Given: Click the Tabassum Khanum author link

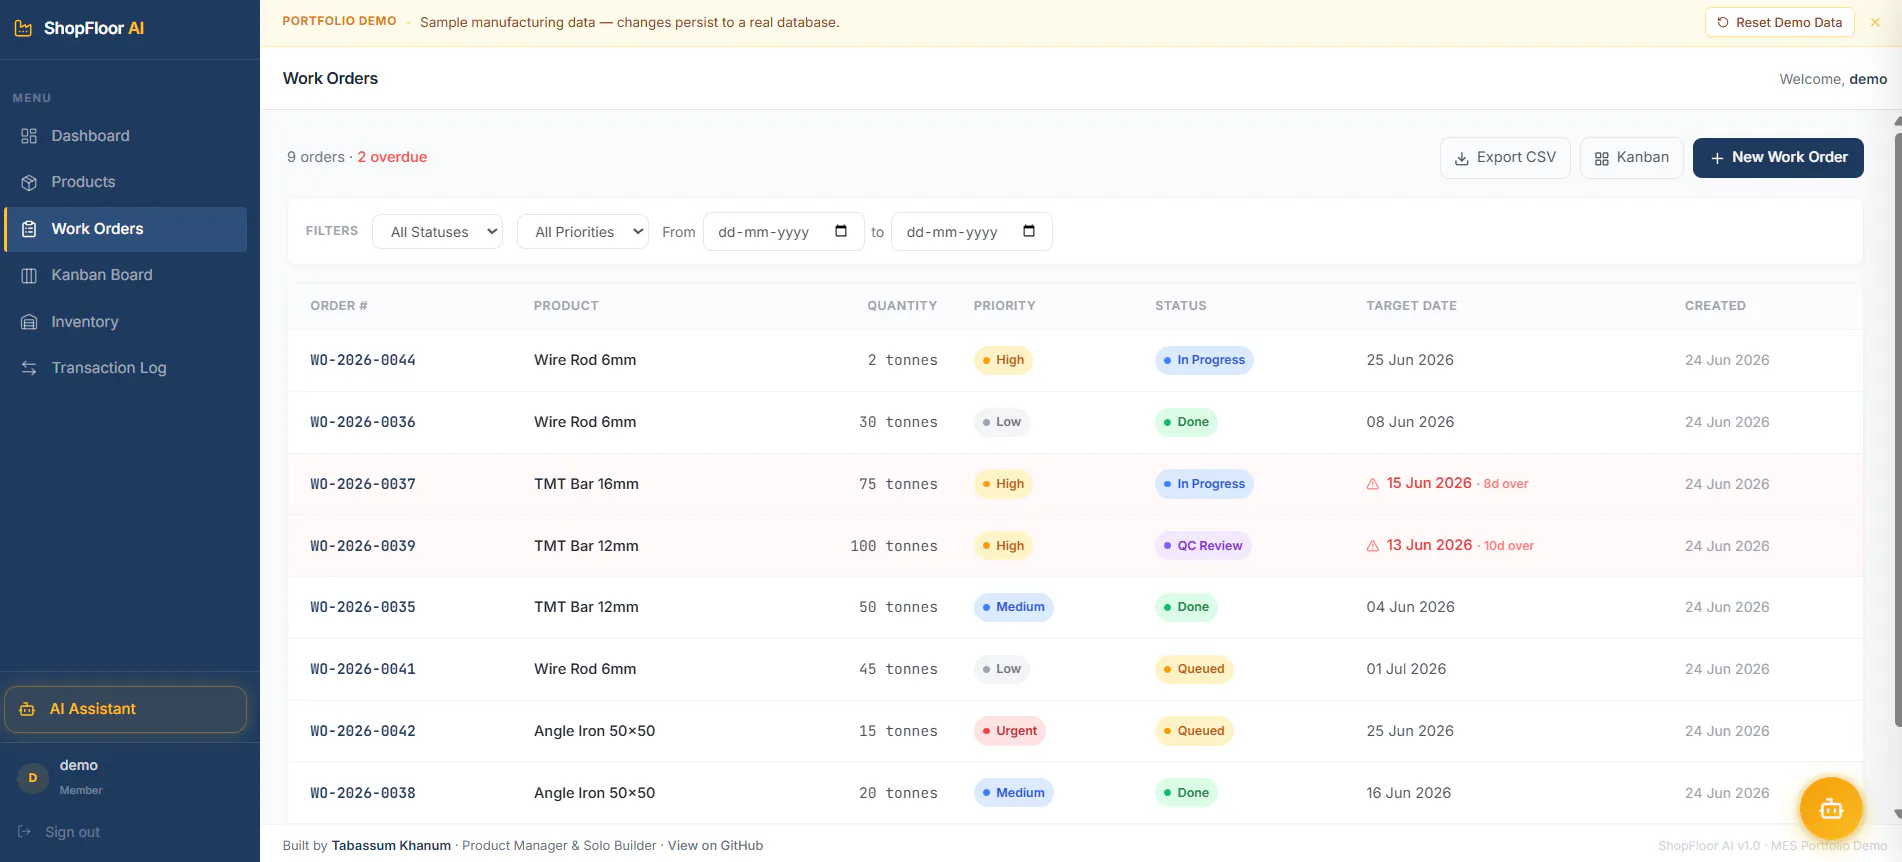Looking at the screenshot, I should pos(391,846).
